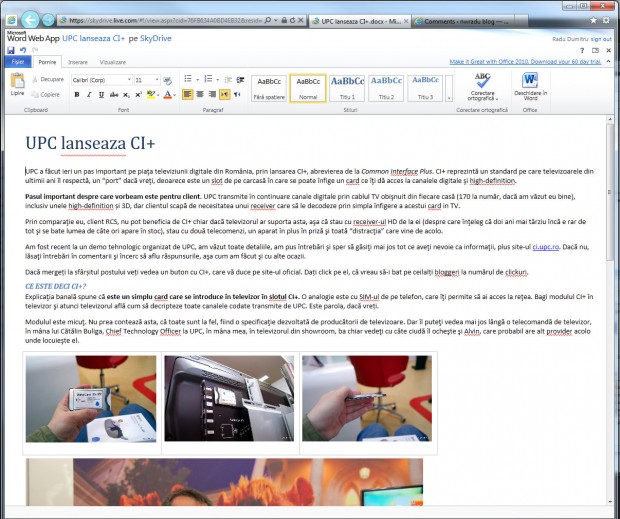The height and width of the screenshot is (519, 620).
Task: Pop out document into separate window
Action: point(595,50)
